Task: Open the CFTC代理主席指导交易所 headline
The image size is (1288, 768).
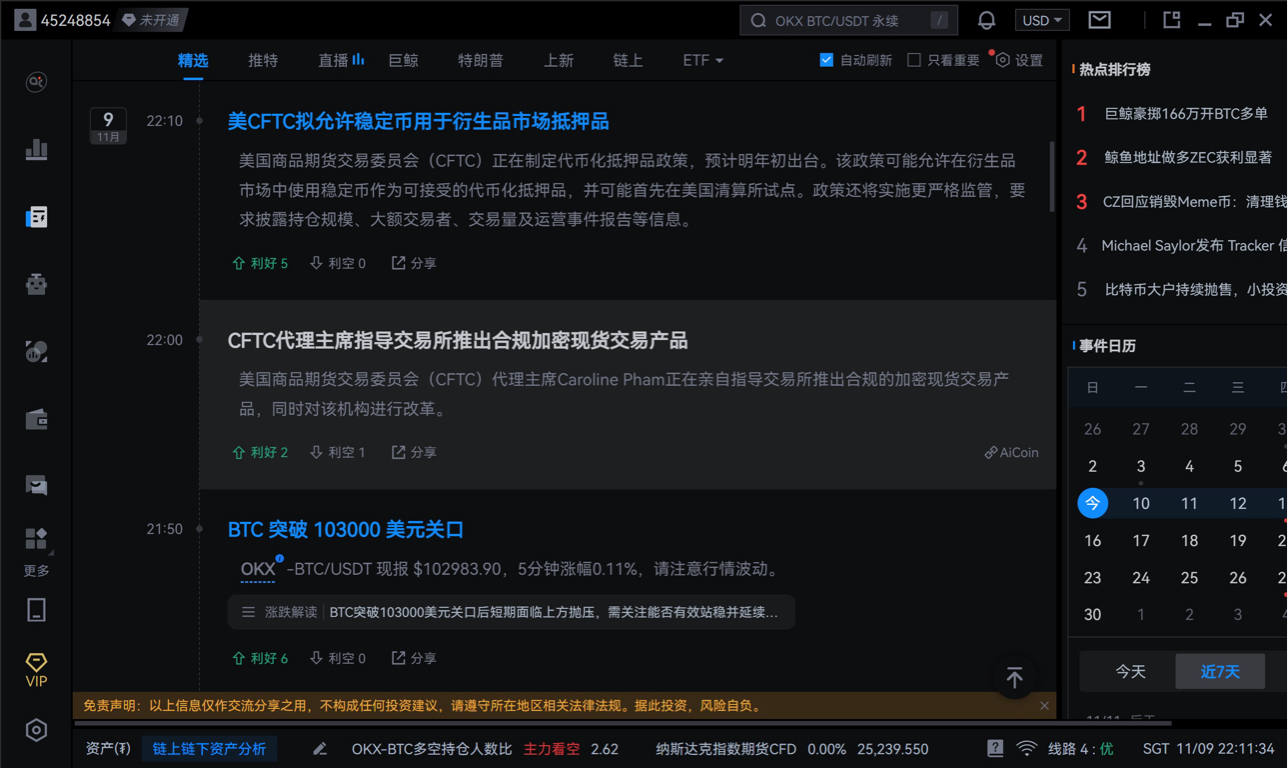Action: click(457, 341)
